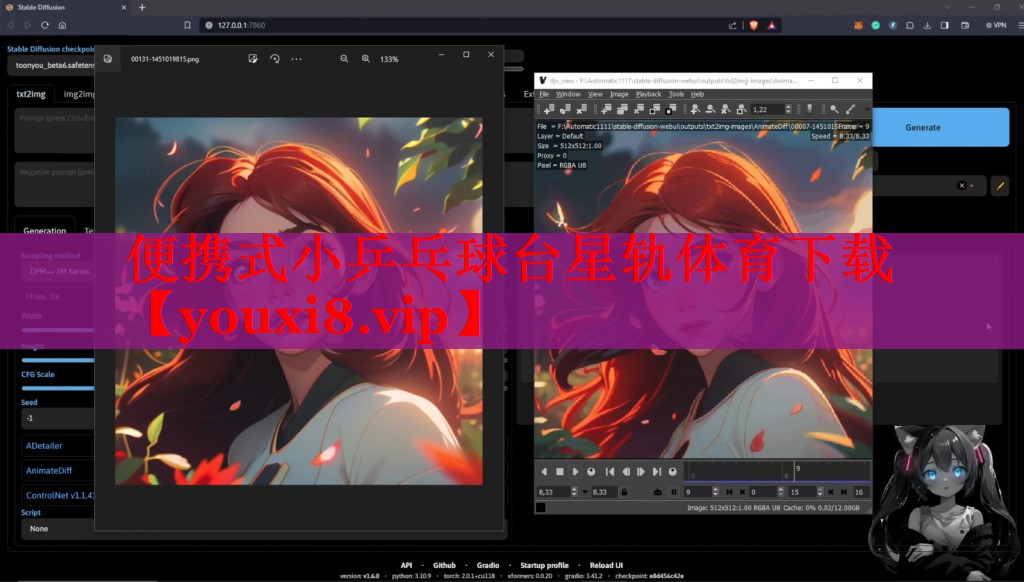Stop playback in djv_view
Viewport: 1024px width, 582px height.
[560, 472]
